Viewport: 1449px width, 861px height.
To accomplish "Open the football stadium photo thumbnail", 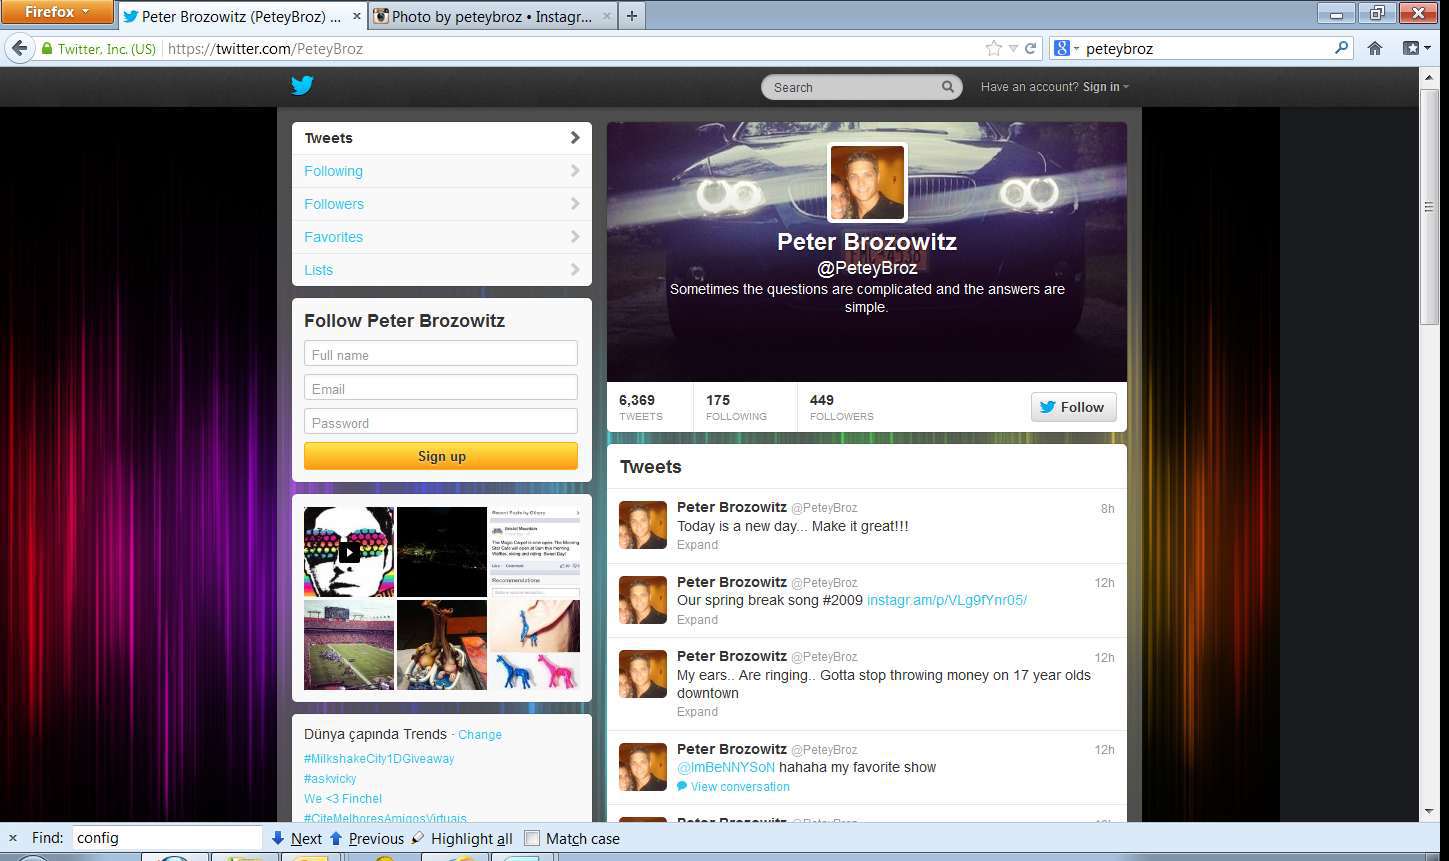I will coord(348,645).
